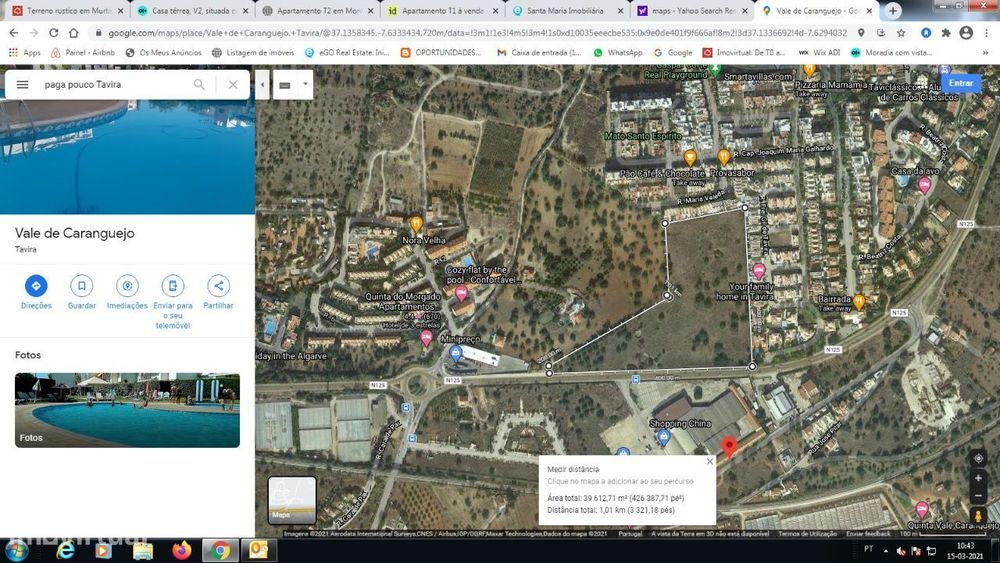
Task: Open the Apps bookmarks shortcut
Action: coord(24,53)
